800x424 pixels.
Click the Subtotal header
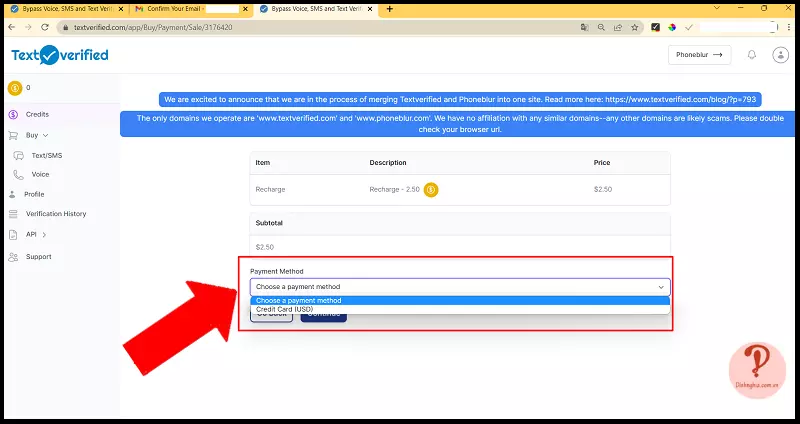pos(269,223)
